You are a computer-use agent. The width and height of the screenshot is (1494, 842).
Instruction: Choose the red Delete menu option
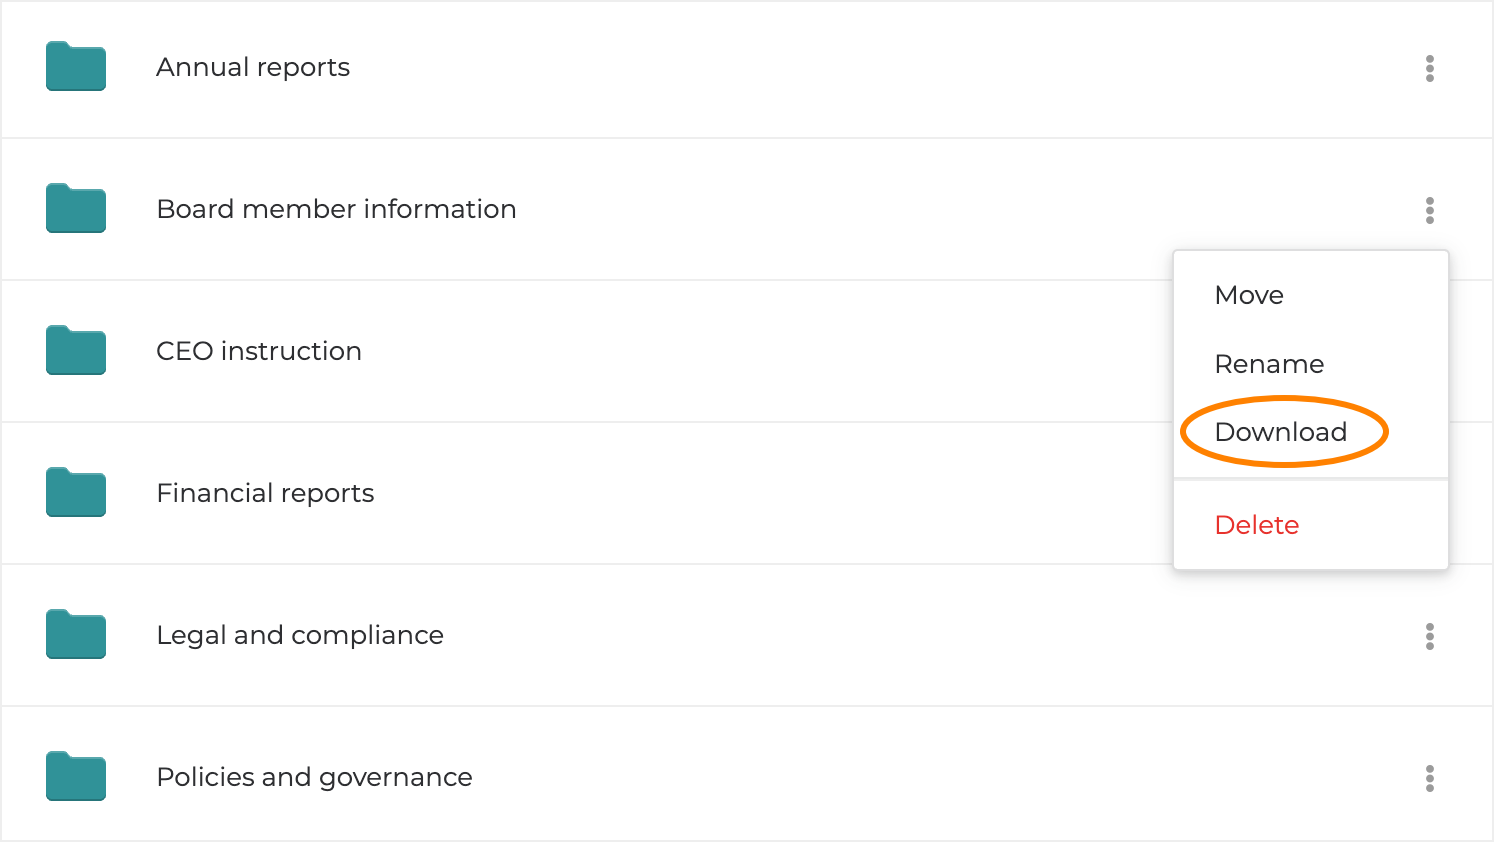pyautogui.click(x=1257, y=525)
